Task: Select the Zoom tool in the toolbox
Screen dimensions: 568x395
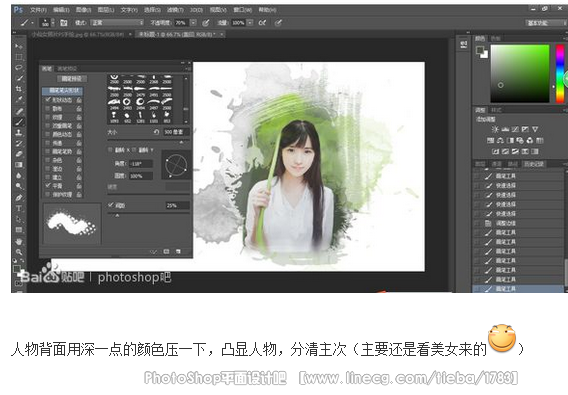Action: [18, 252]
